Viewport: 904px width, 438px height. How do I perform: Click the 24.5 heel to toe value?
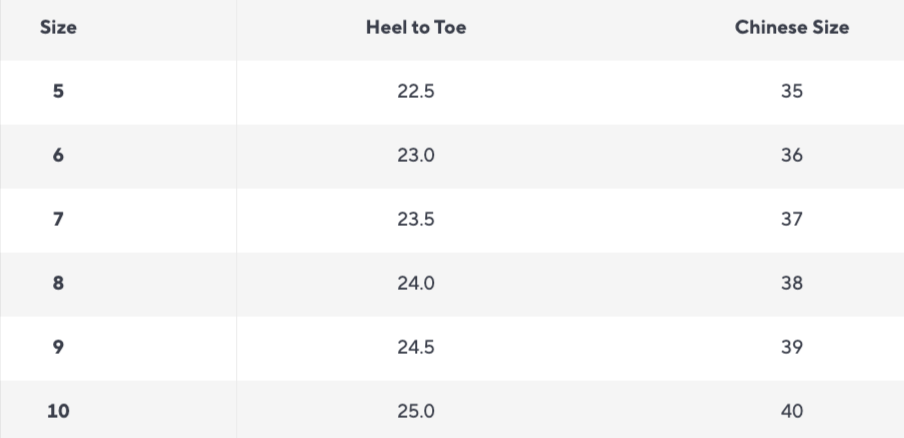pyautogui.click(x=416, y=348)
